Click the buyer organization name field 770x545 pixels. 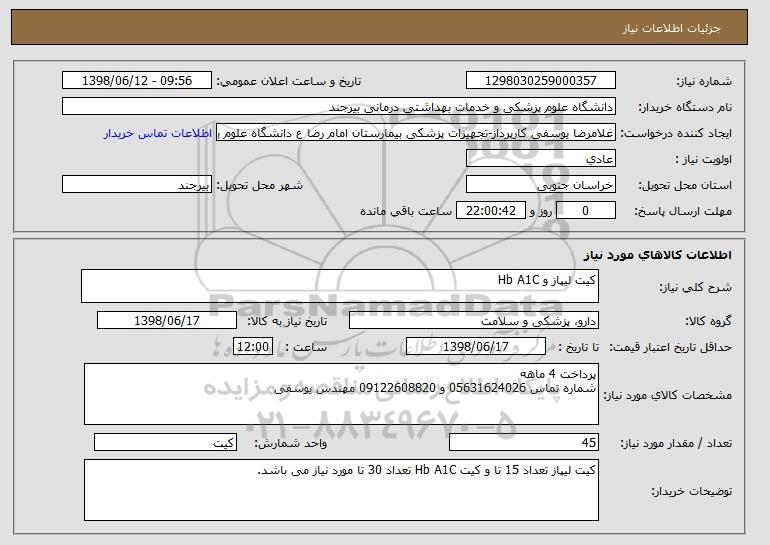point(339,107)
